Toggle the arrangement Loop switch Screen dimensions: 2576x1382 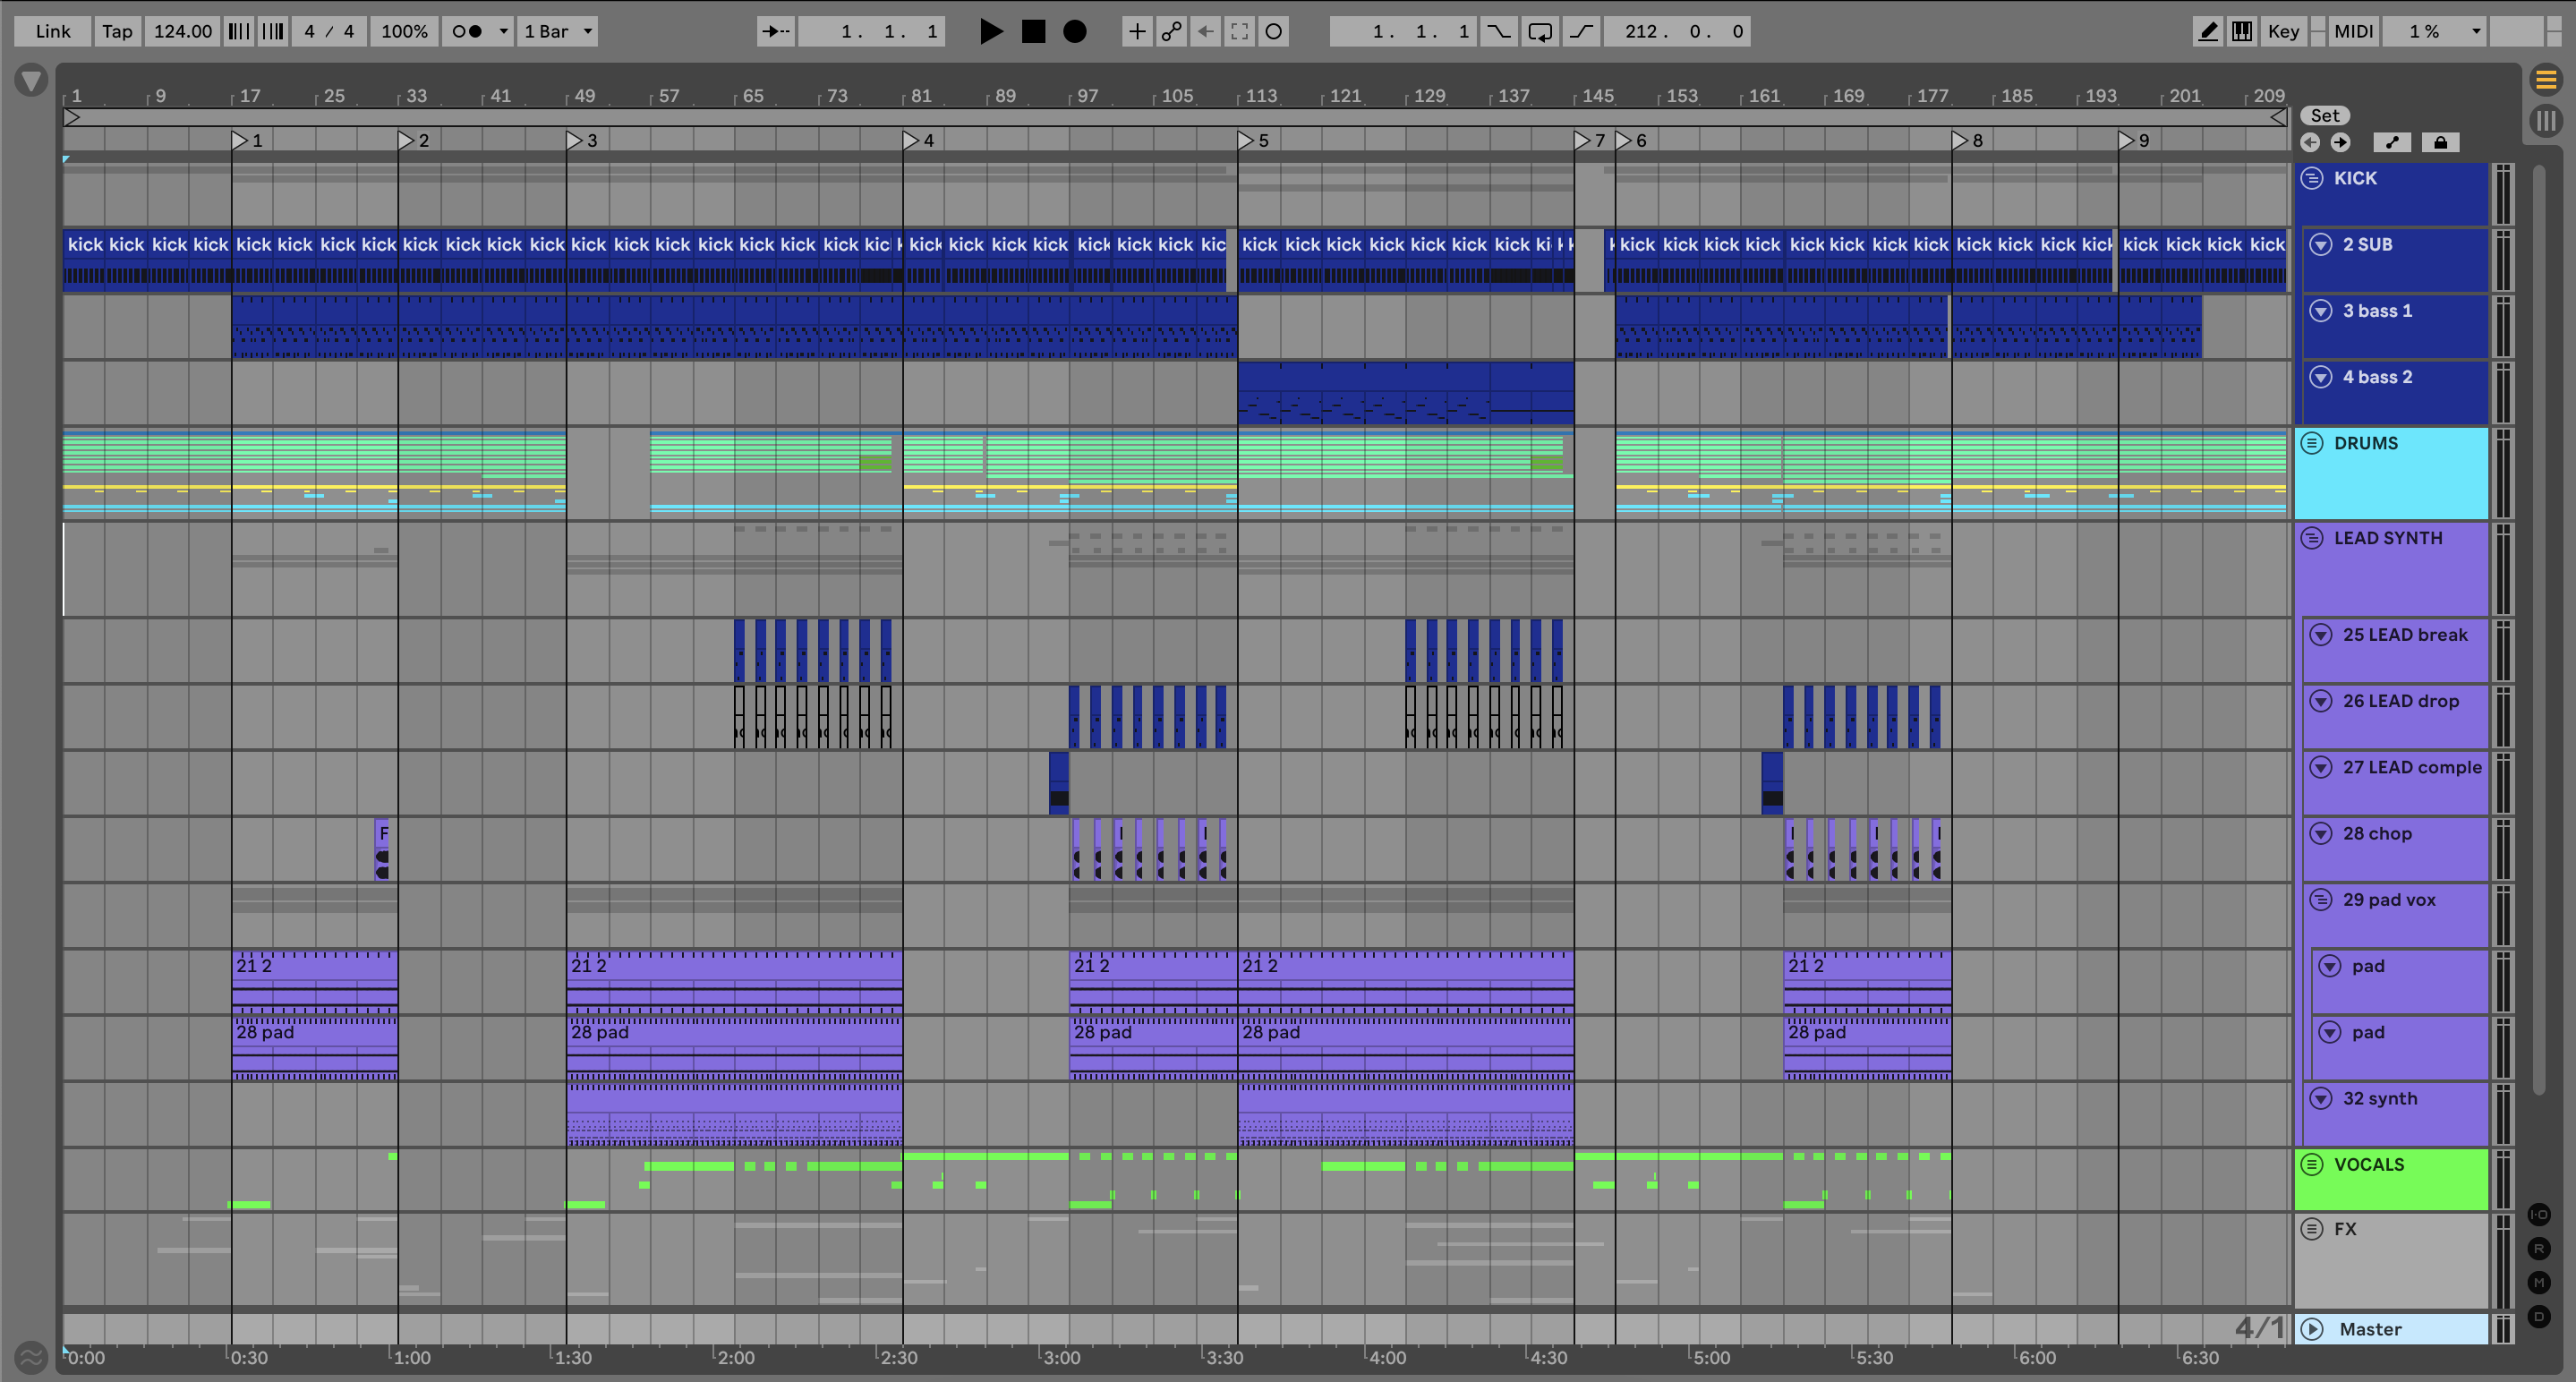(x=1540, y=31)
